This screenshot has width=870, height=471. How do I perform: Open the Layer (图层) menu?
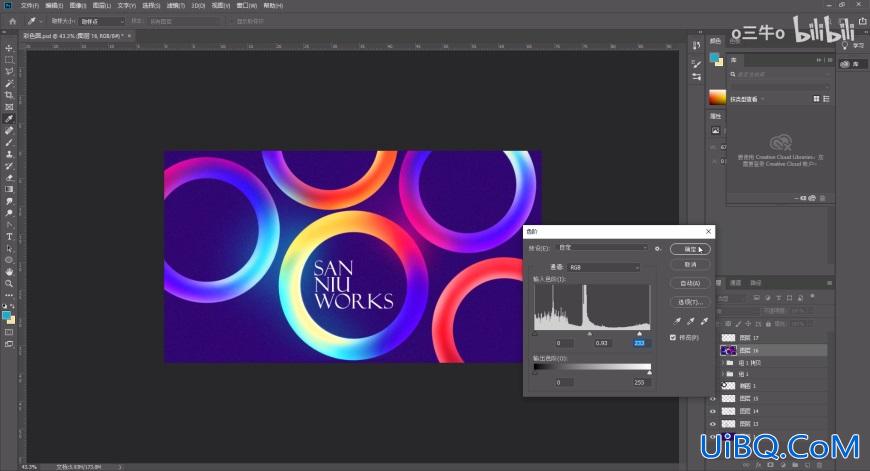point(102,6)
